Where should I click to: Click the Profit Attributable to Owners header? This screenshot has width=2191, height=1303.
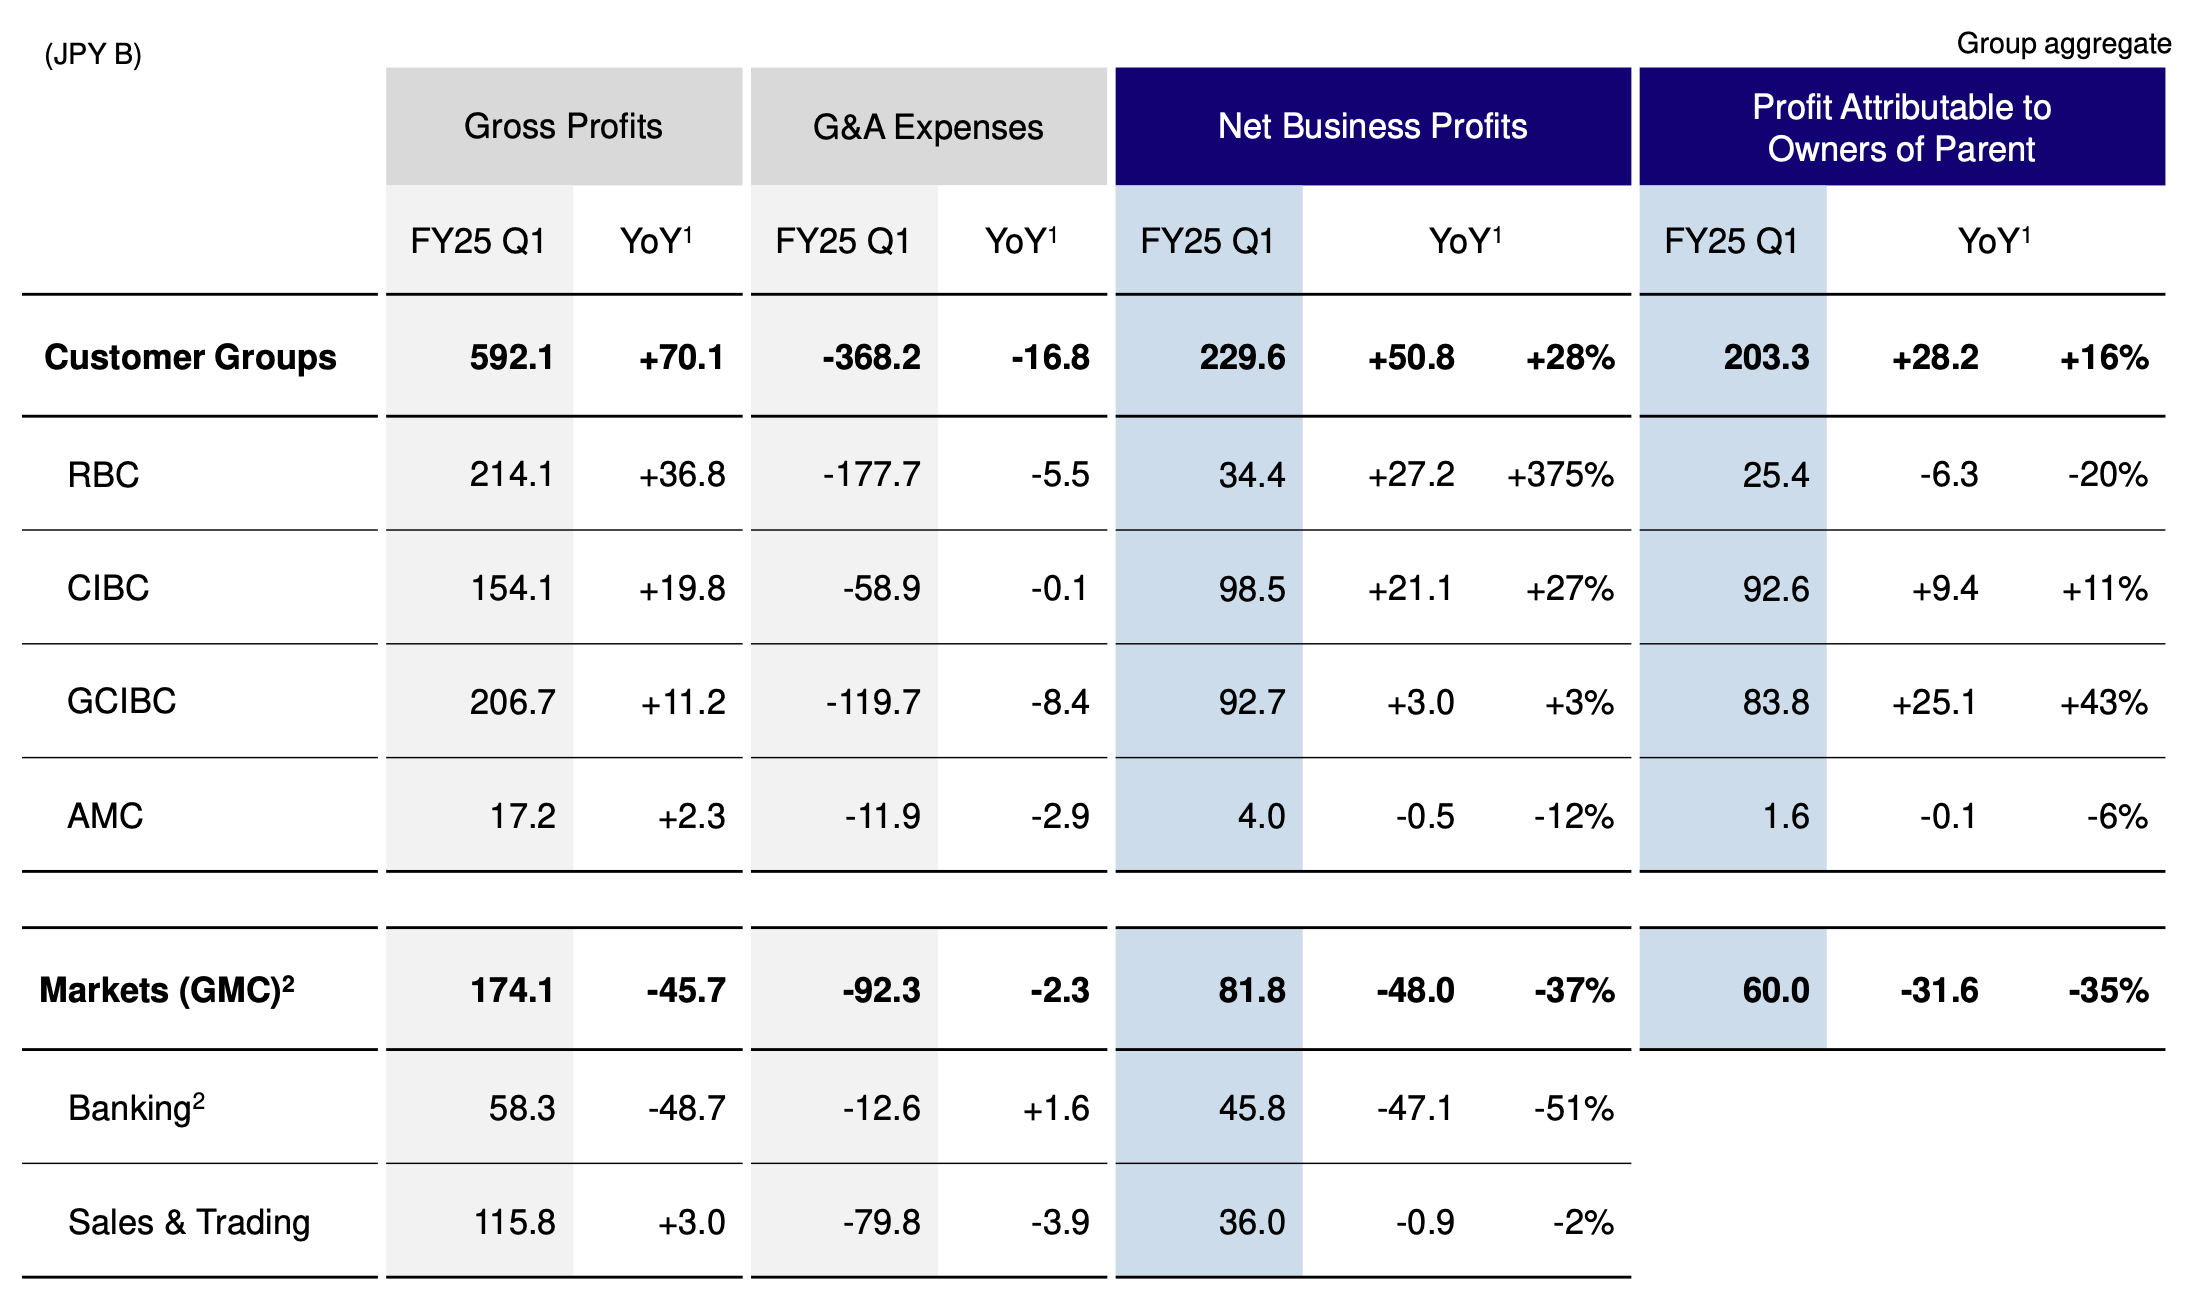[1901, 128]
